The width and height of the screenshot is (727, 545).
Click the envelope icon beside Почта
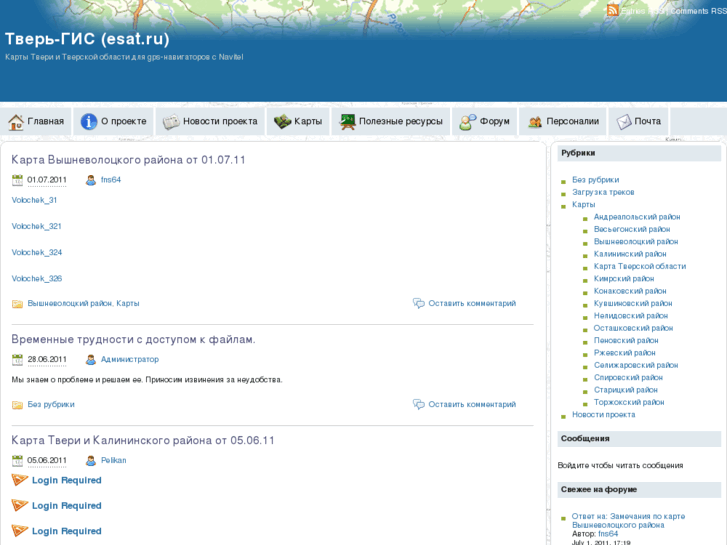tap(624, 122)
